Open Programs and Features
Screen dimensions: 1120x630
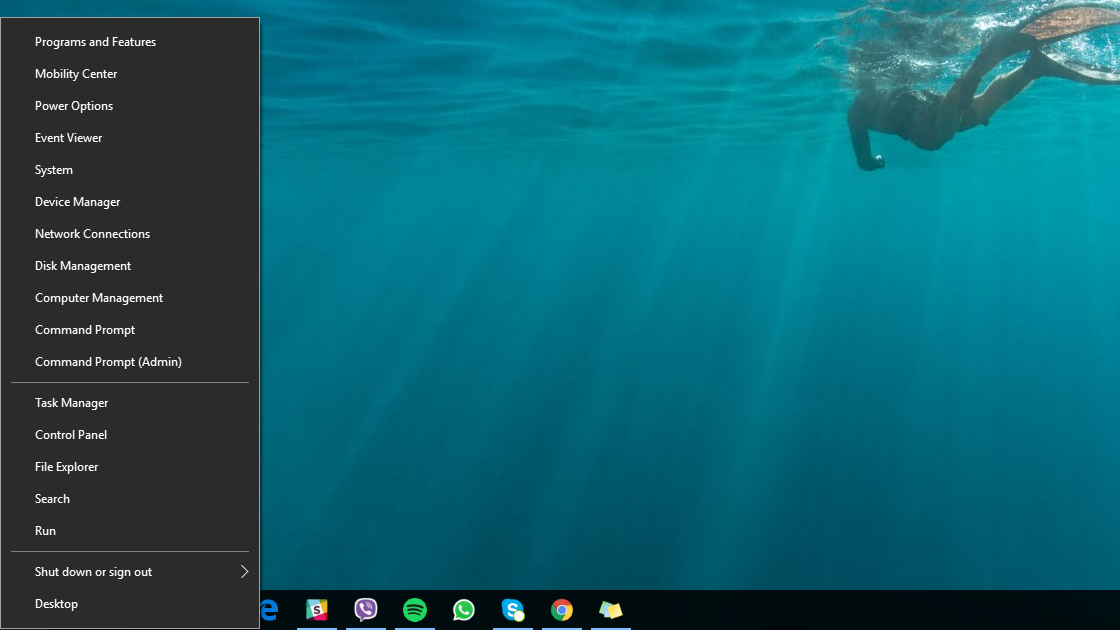95,42
